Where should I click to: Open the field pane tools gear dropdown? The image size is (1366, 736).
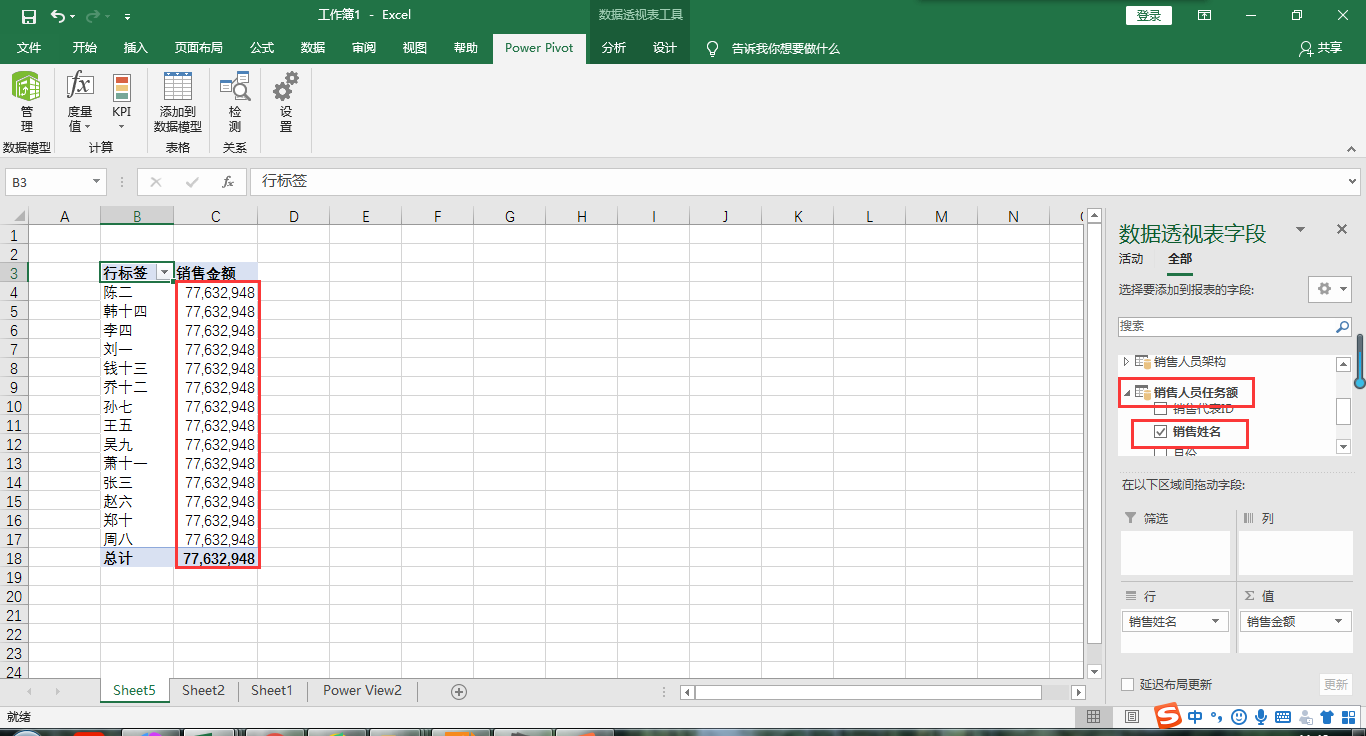tap(1332, 289)
